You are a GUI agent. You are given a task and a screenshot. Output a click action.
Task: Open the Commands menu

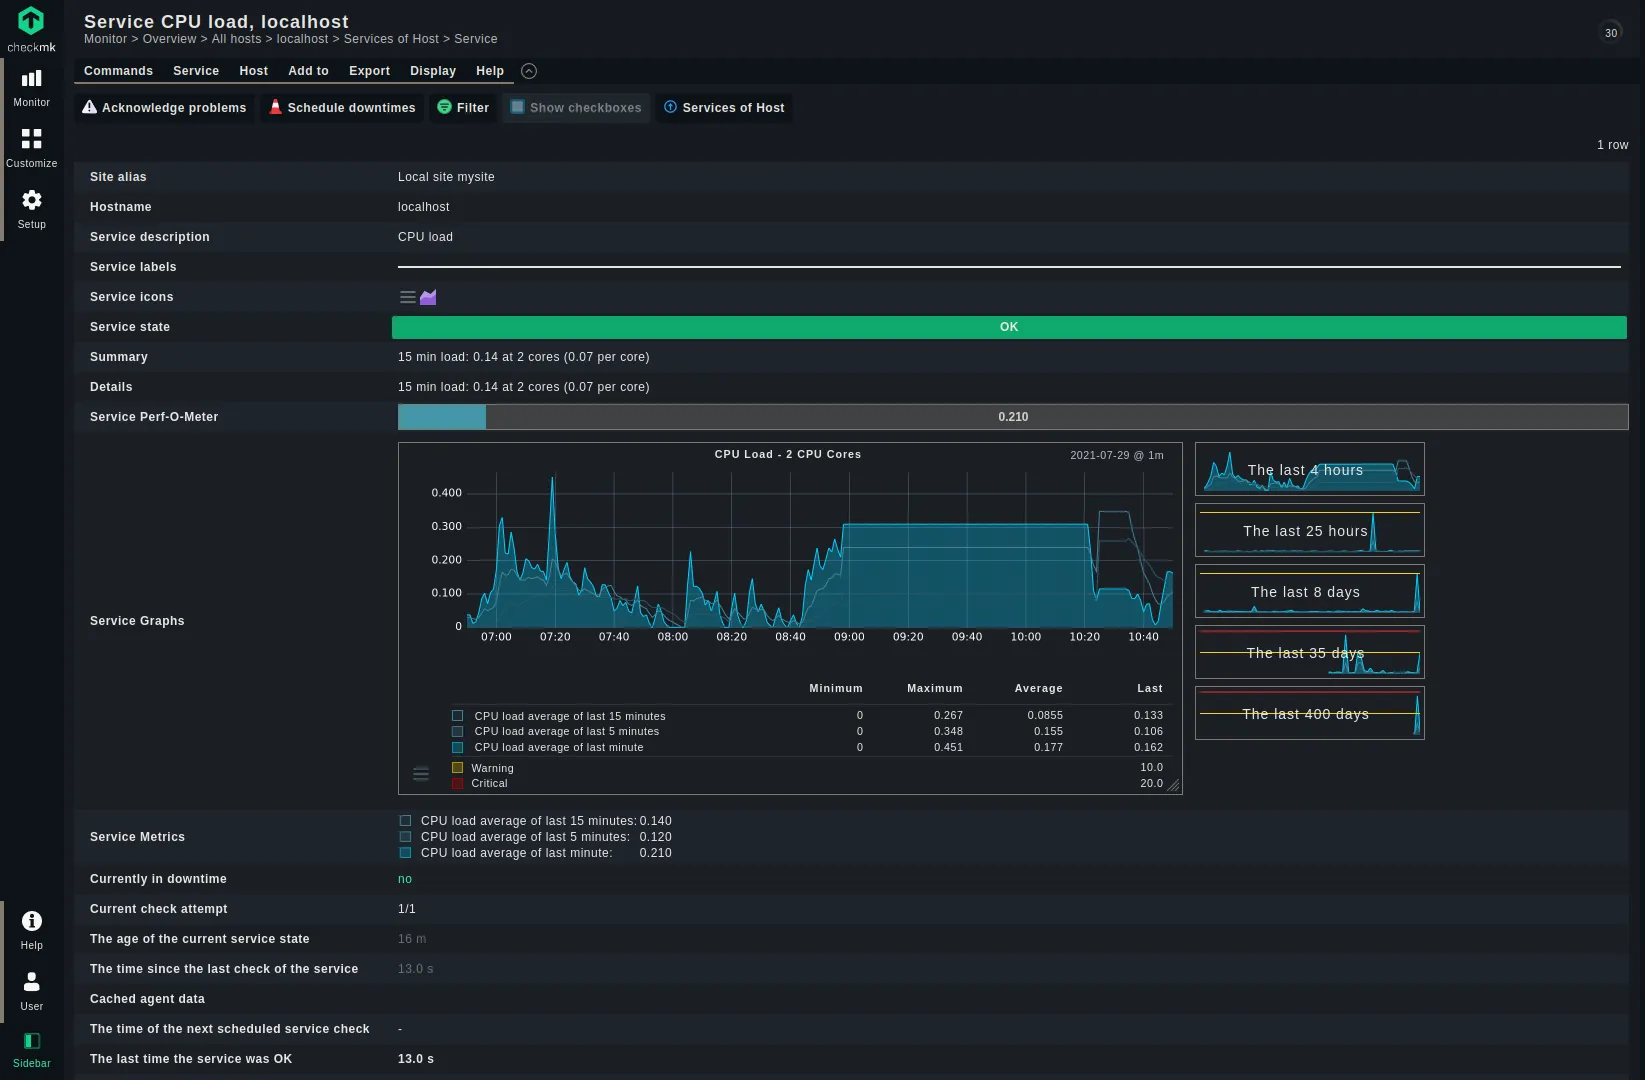[x=118, y=71]
